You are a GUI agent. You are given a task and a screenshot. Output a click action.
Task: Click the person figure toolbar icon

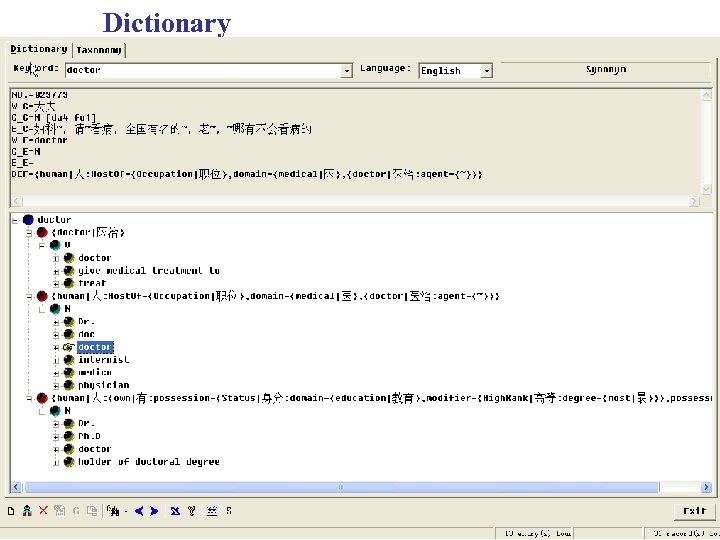click(x=27, y=511)
